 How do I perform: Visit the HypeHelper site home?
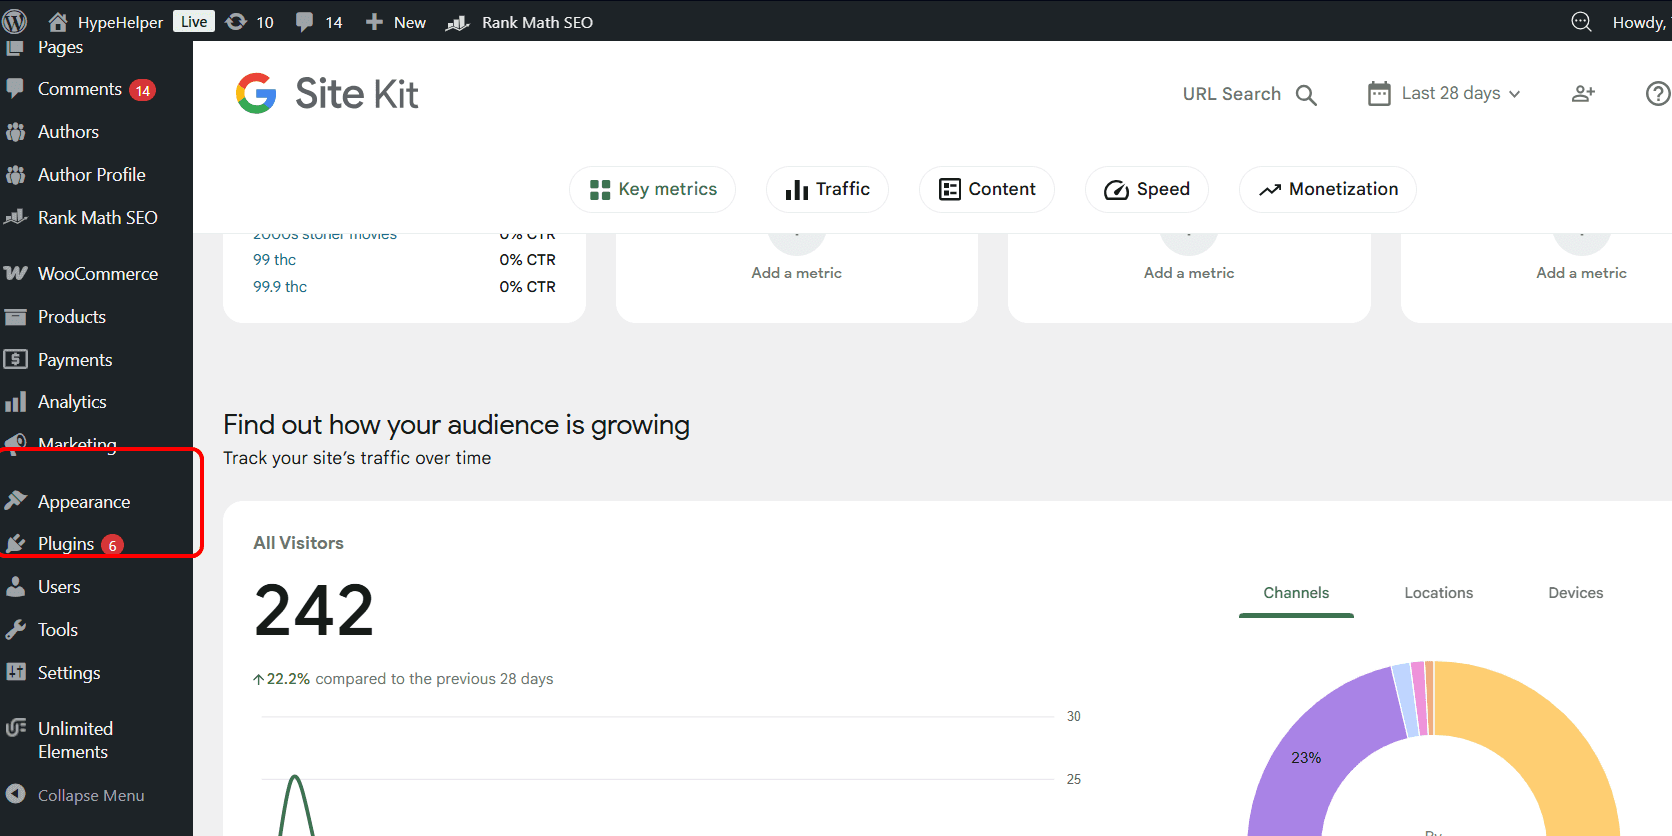pyautogui.click(x=105, y=22)
